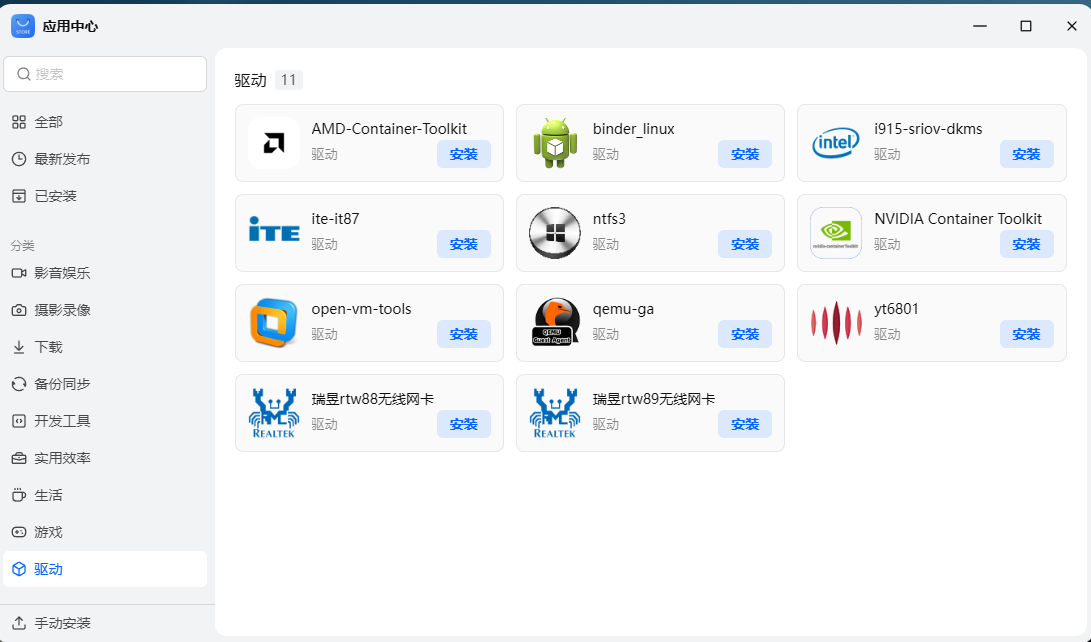
Task: Install ite-it87 via its 安装 button
Action: pos(463,244)
